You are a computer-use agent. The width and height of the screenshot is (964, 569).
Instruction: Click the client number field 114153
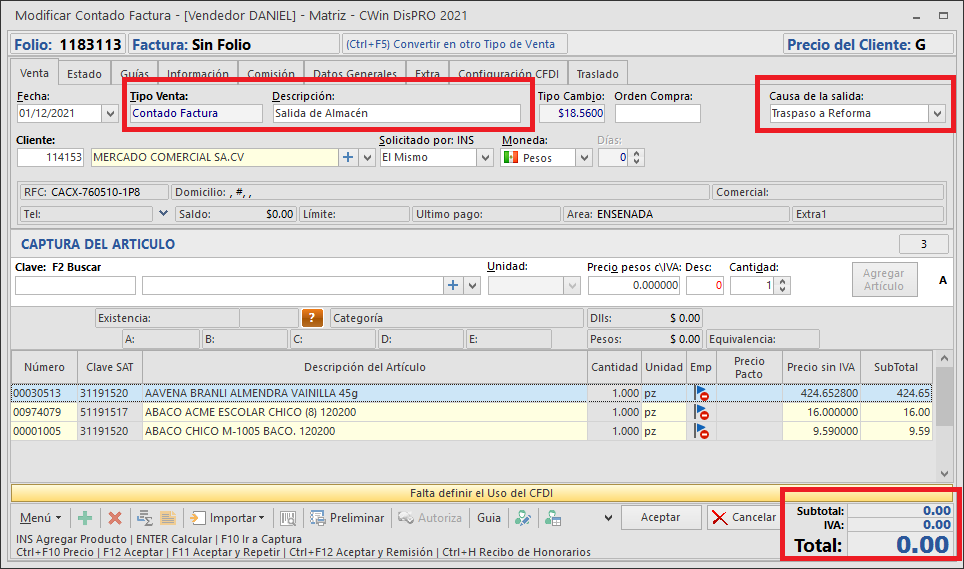click(x=50, y=157)
